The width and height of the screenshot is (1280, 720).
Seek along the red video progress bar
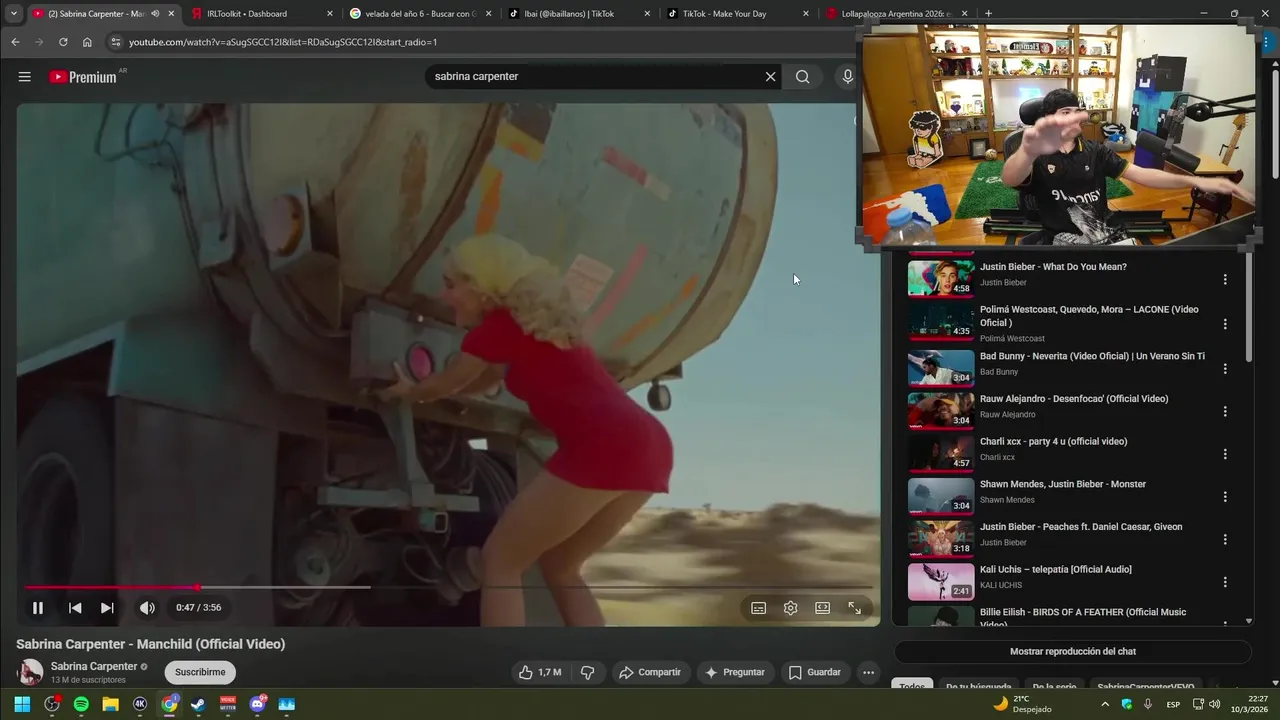pos(448,587)
